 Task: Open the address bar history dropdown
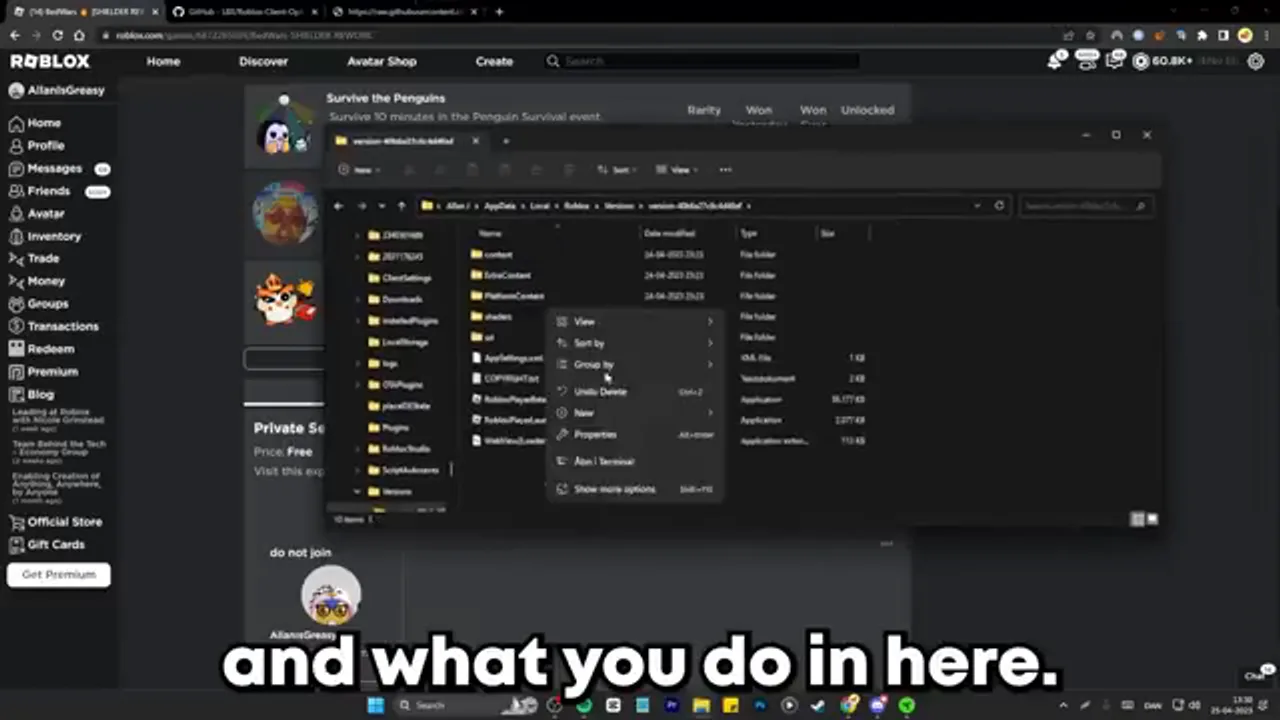point(977,206)
